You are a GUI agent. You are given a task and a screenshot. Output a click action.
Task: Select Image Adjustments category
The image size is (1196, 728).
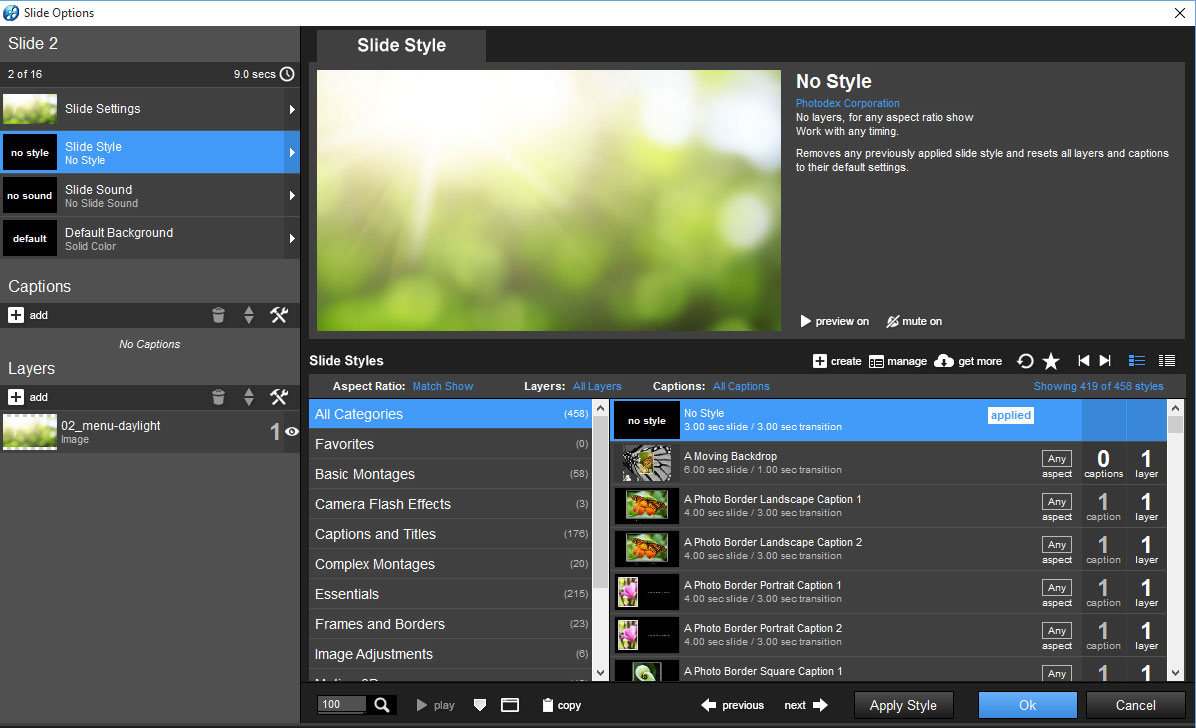tap(451, 654)
